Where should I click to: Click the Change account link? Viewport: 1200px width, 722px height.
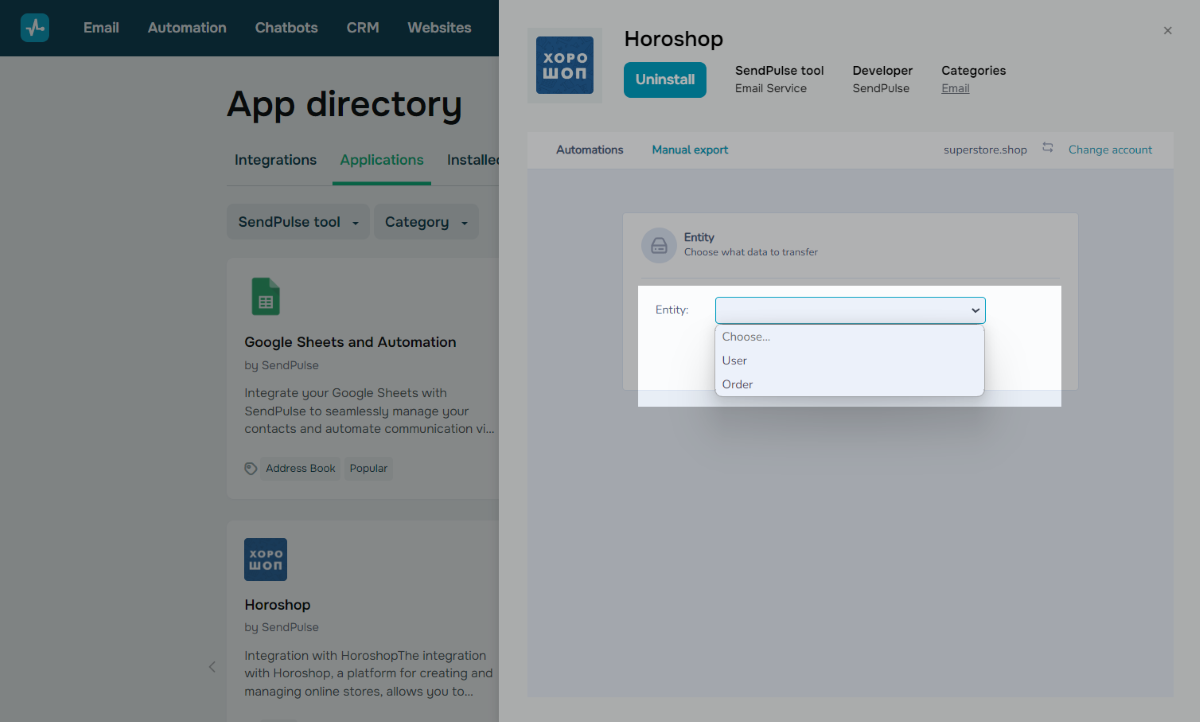click(1110, 150)
